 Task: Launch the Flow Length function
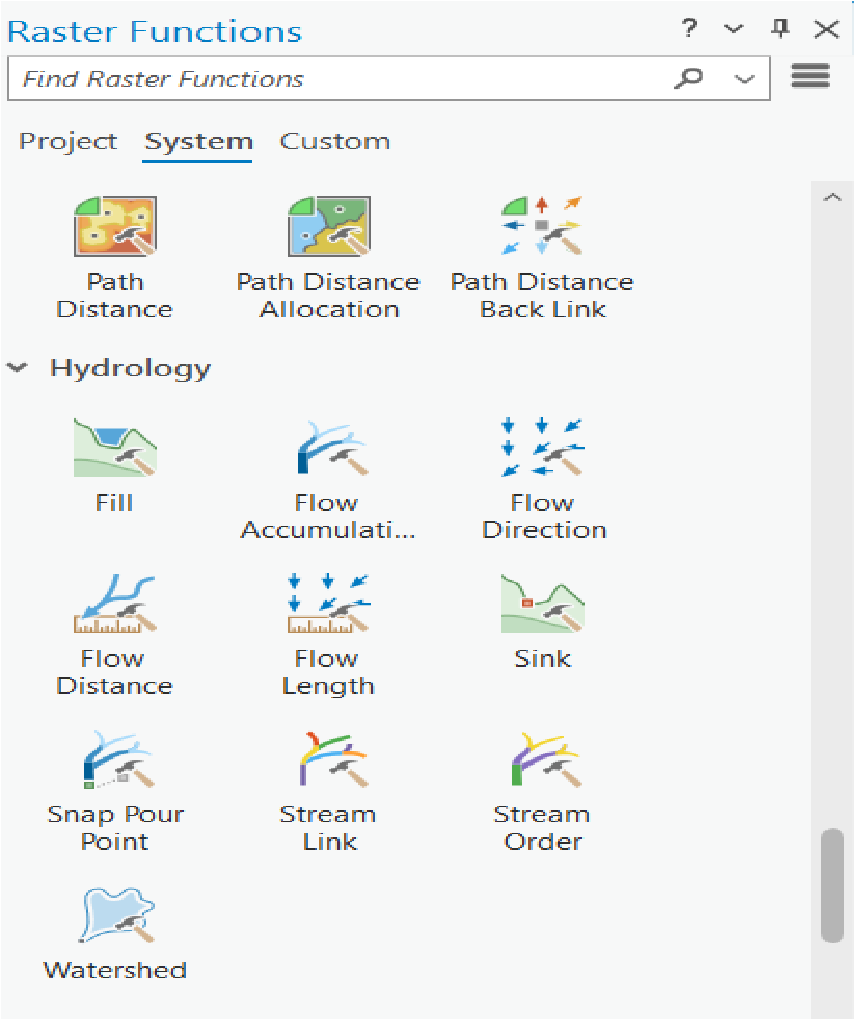coord(328,604)
